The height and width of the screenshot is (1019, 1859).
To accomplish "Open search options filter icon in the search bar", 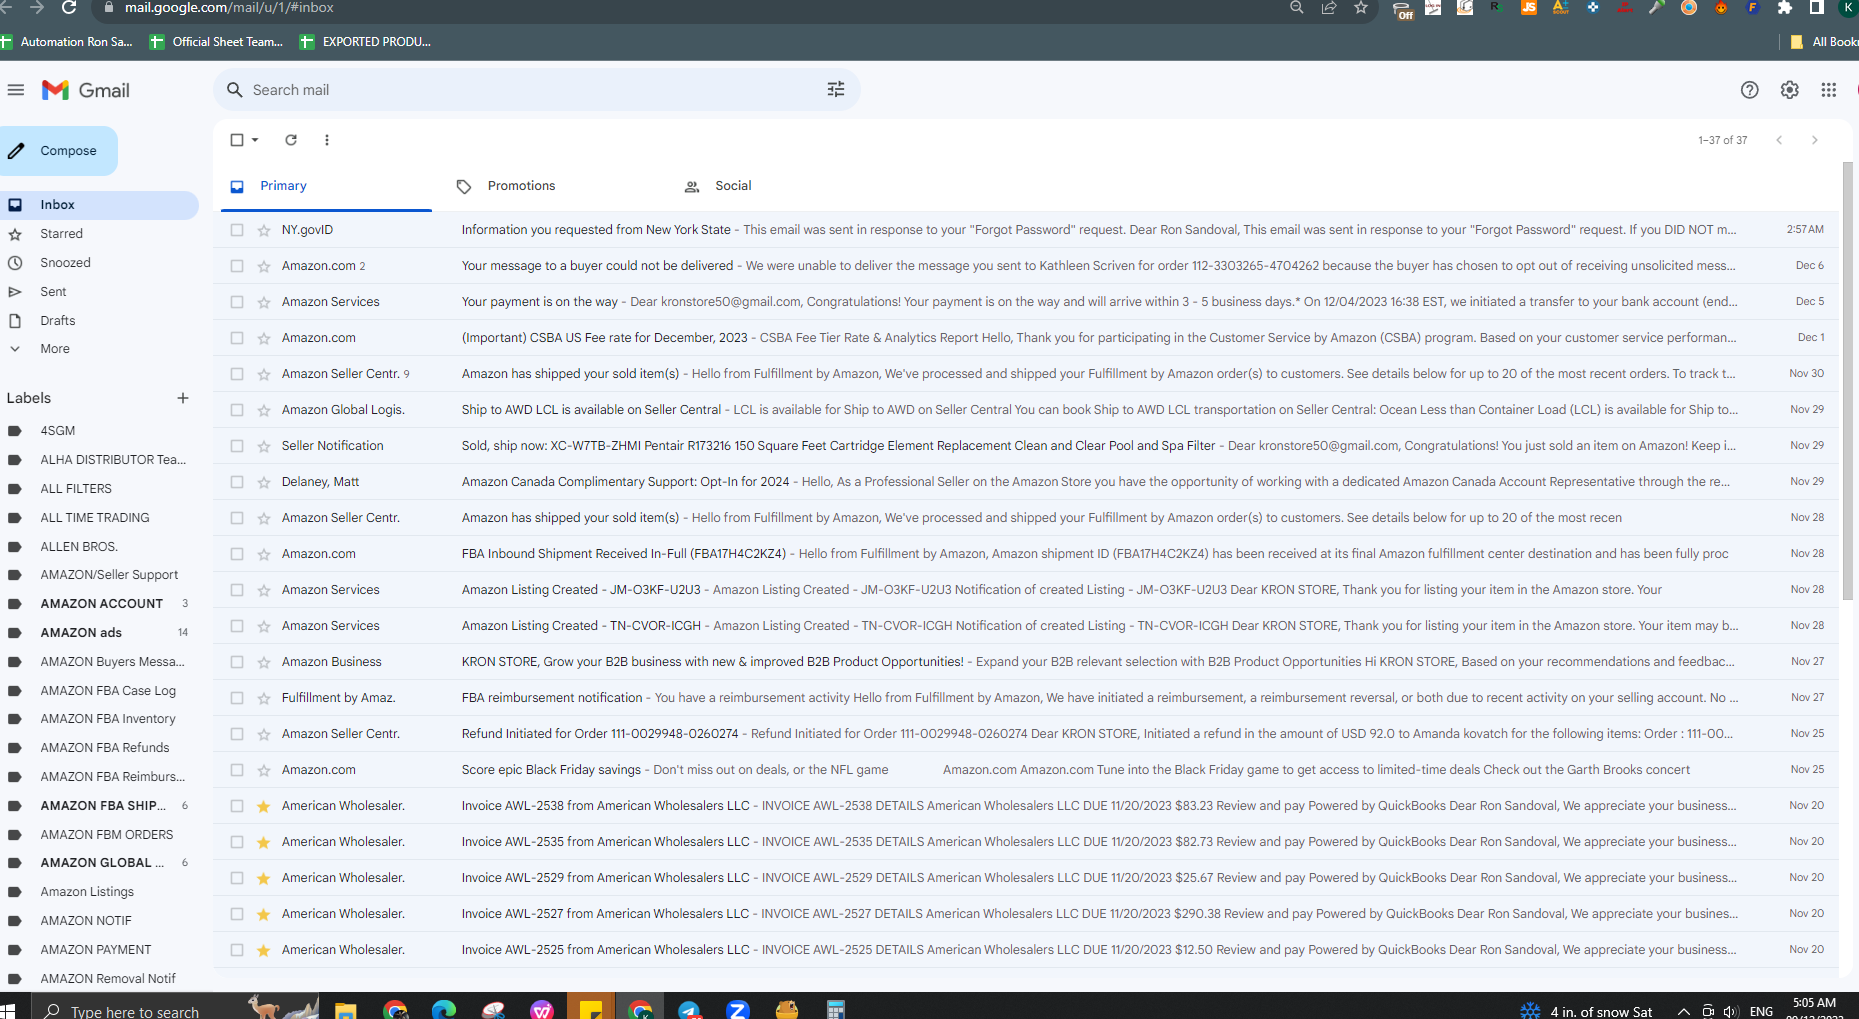I will coord(836,90).
